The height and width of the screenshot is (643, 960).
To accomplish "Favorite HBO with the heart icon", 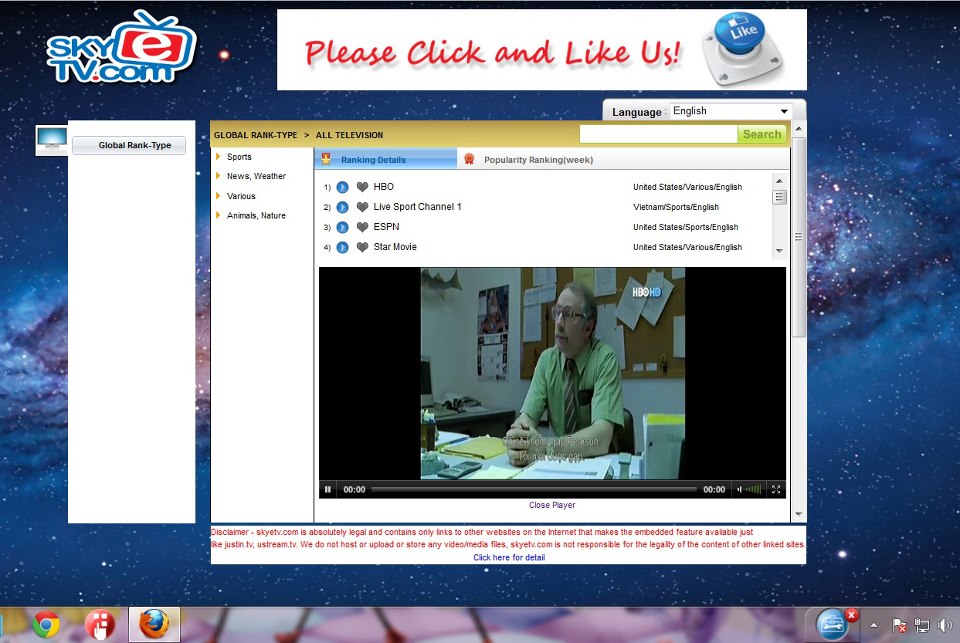I will (x=362, y=187).
